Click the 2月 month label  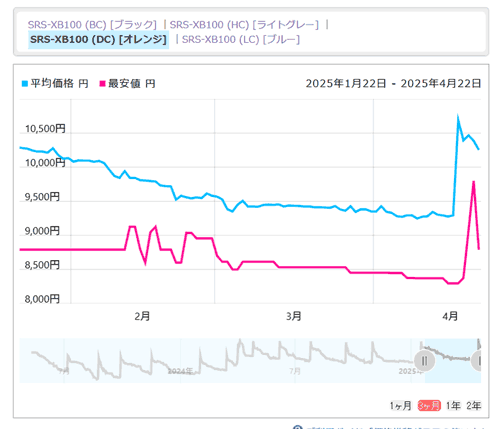tap(142, 316)
